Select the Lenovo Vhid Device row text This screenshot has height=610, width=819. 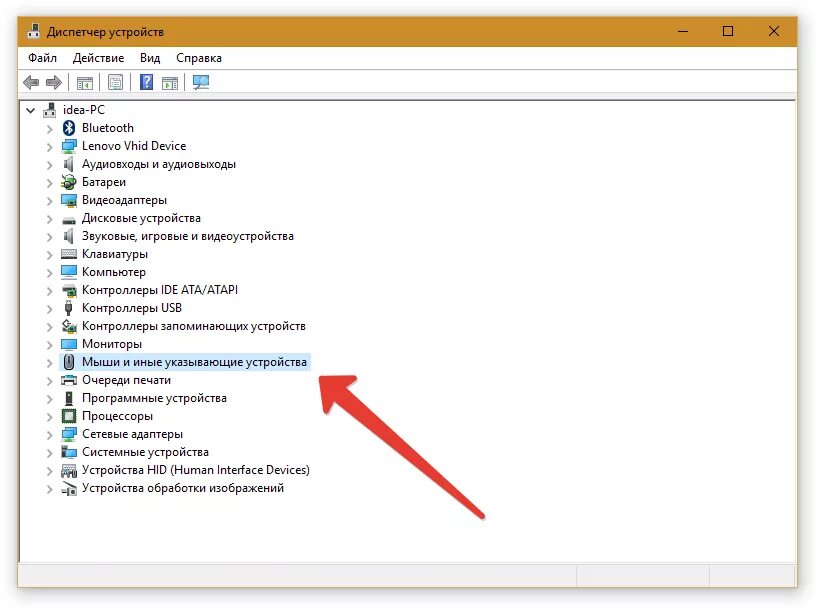[x=134, y=146]
